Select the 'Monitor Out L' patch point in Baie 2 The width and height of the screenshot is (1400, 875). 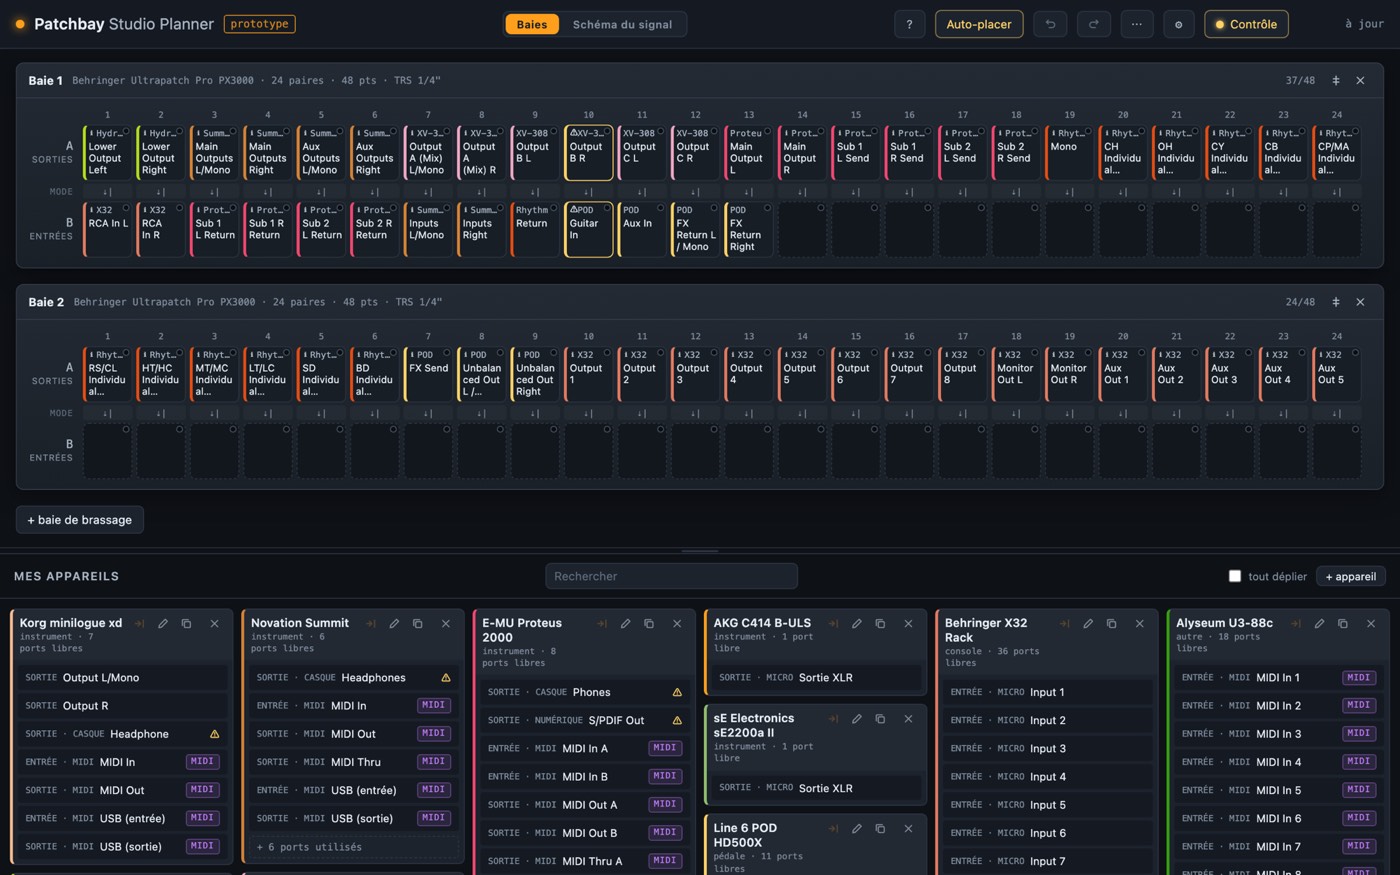tap(1016, 374)
